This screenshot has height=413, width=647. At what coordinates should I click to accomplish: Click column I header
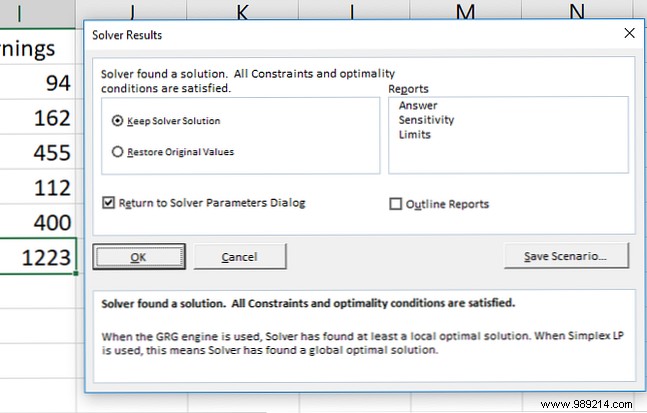pyautogui.click(x=38, y=14)
